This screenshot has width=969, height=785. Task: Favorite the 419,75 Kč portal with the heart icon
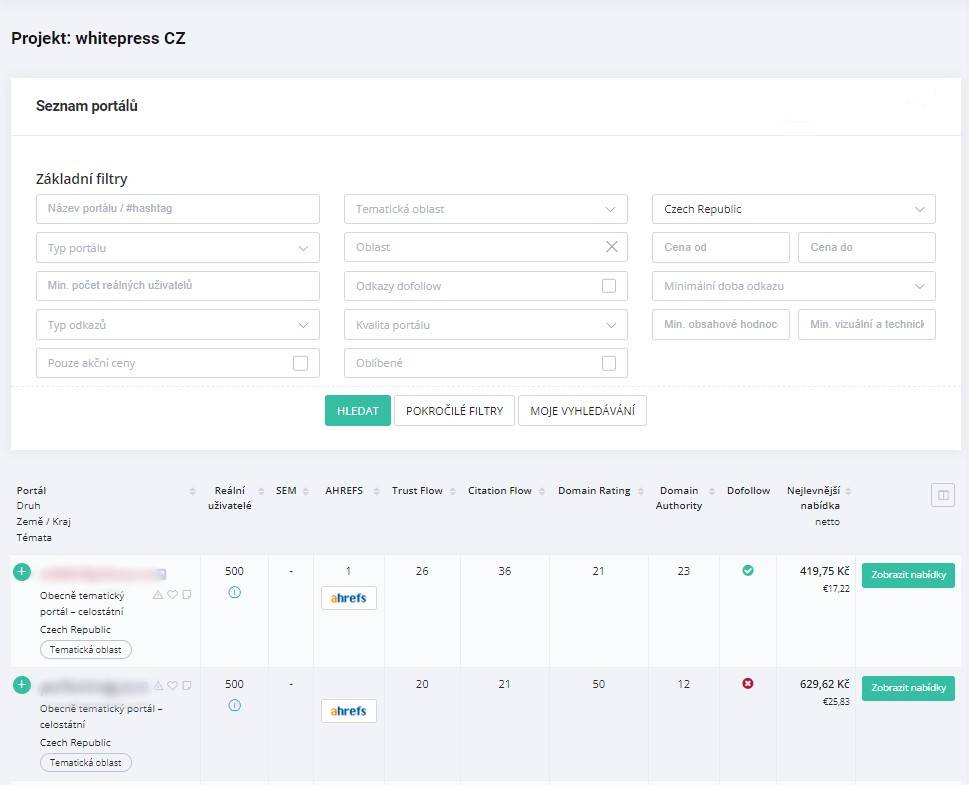pos(172,595)
